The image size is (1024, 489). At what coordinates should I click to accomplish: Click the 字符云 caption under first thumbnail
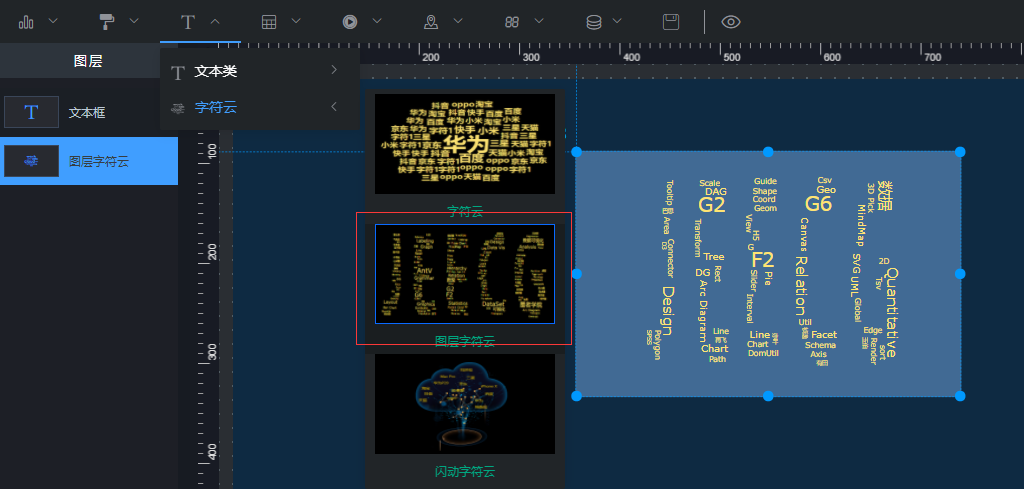coord(465,211)
